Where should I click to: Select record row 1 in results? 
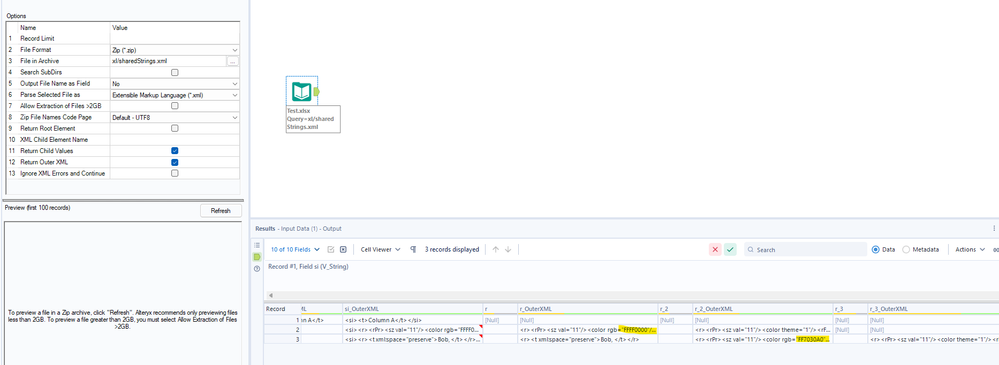[x=282, y=320]
